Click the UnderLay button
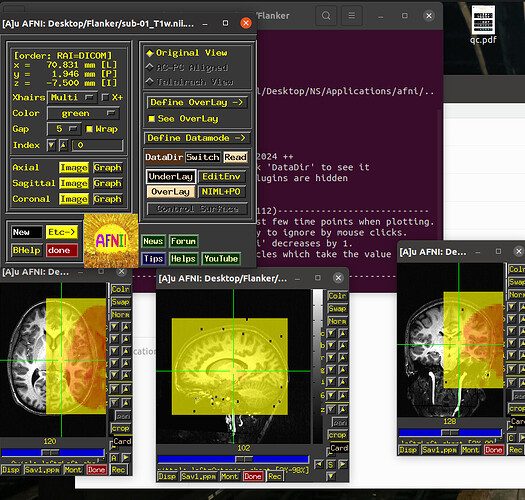This screenshot has height=500, width=525. (x=171, y=176)
